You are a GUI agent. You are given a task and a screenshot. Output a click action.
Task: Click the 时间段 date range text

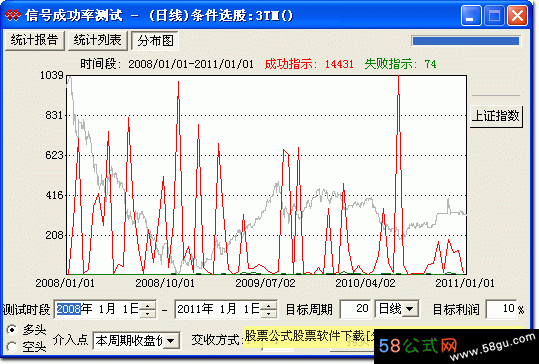tap(167, 64)
